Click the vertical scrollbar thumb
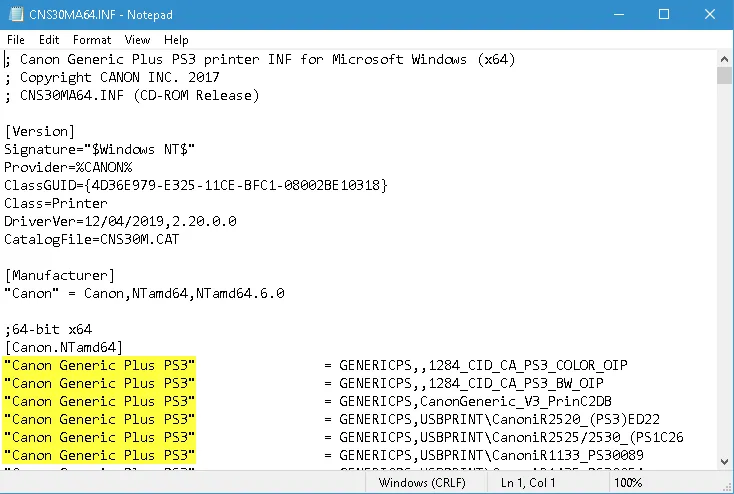This screenshot has width=734, height=494. coord(724,78)
